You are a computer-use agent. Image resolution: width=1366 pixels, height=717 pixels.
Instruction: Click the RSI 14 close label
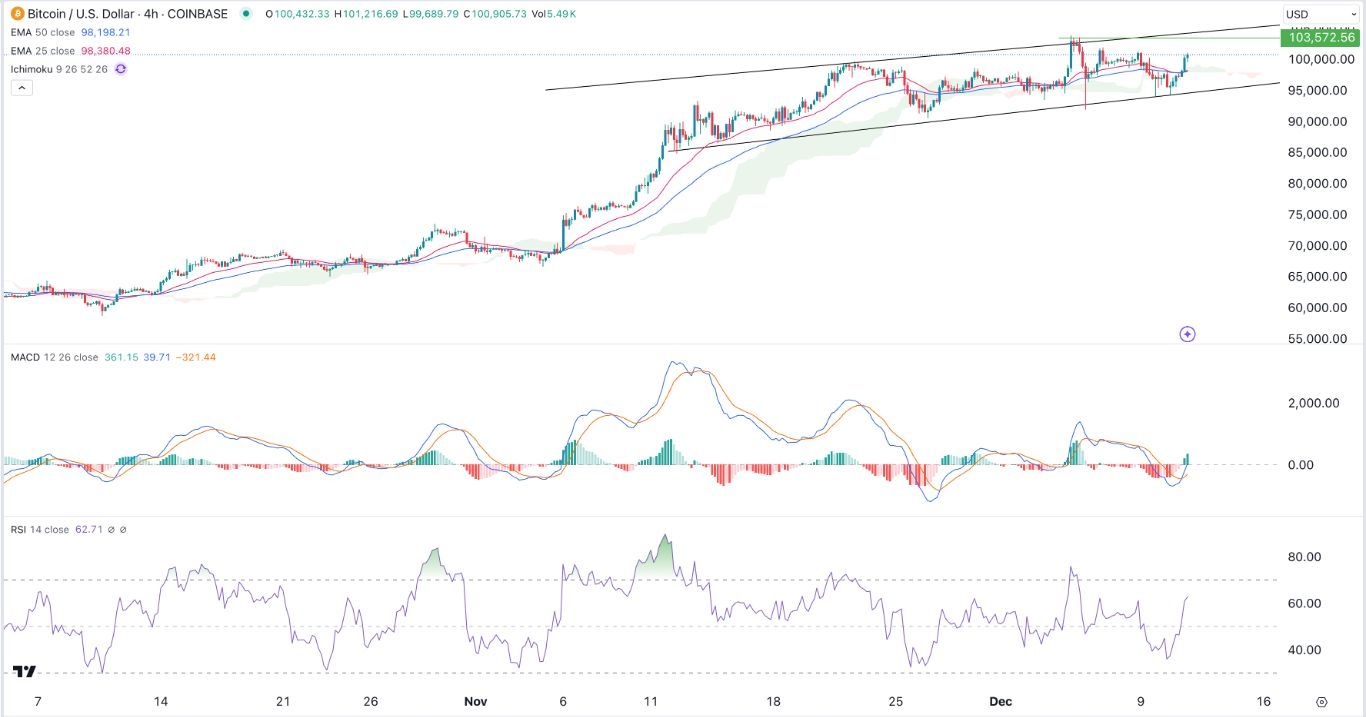click(38, 530)
